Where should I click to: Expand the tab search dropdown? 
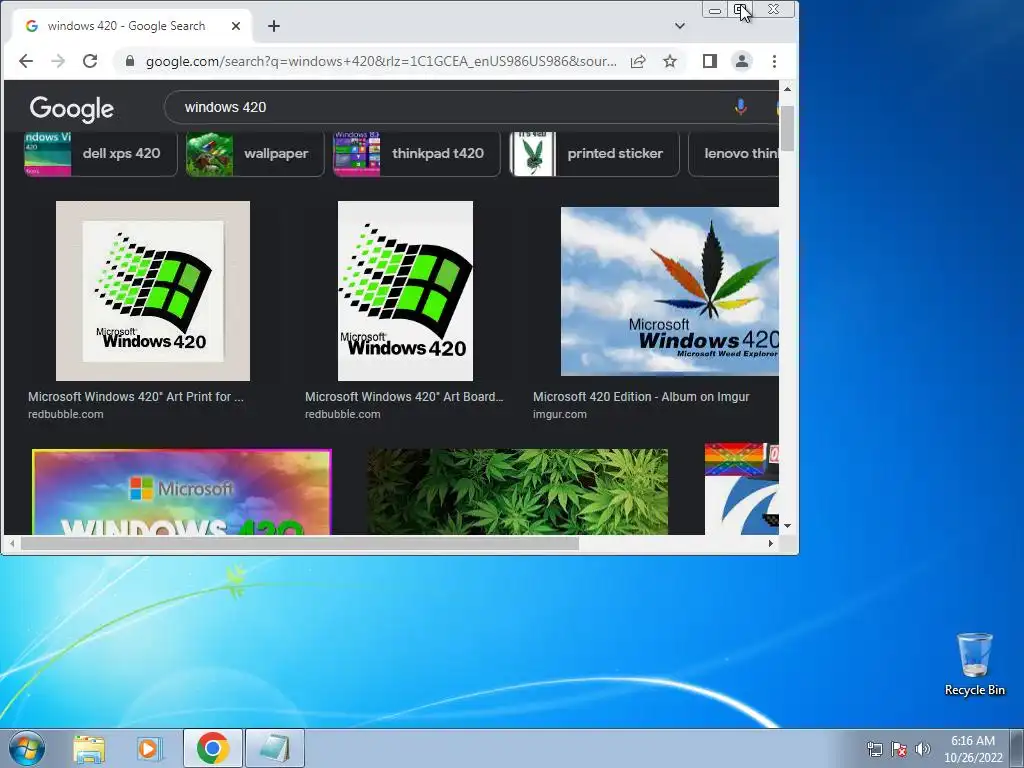pos(680,26)
